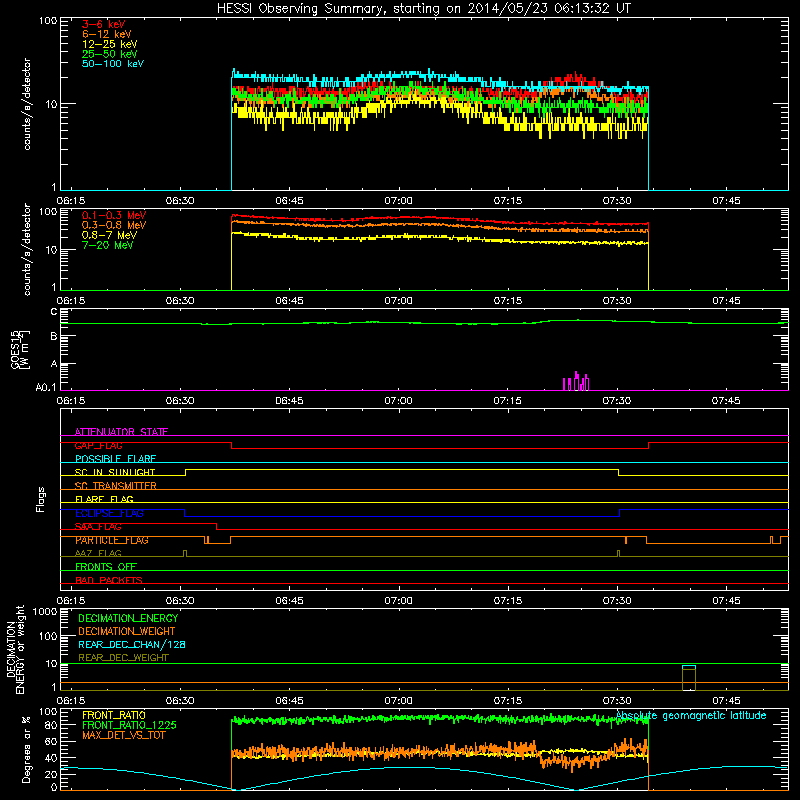Click the DECIMATION_ENERGY legend label
Image resolution: width=800 pixels, height=800 pixels.
128,618
